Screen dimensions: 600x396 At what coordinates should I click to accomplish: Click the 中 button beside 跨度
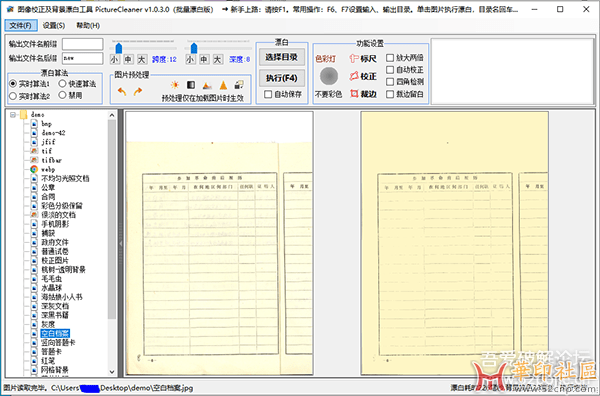(x=128, y=59)
